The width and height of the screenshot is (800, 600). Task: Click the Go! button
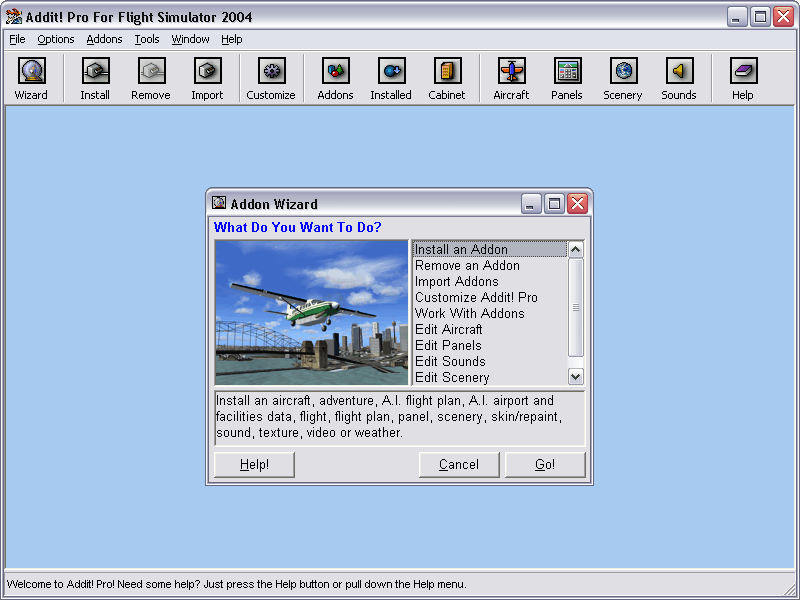(x=545, y=464)
